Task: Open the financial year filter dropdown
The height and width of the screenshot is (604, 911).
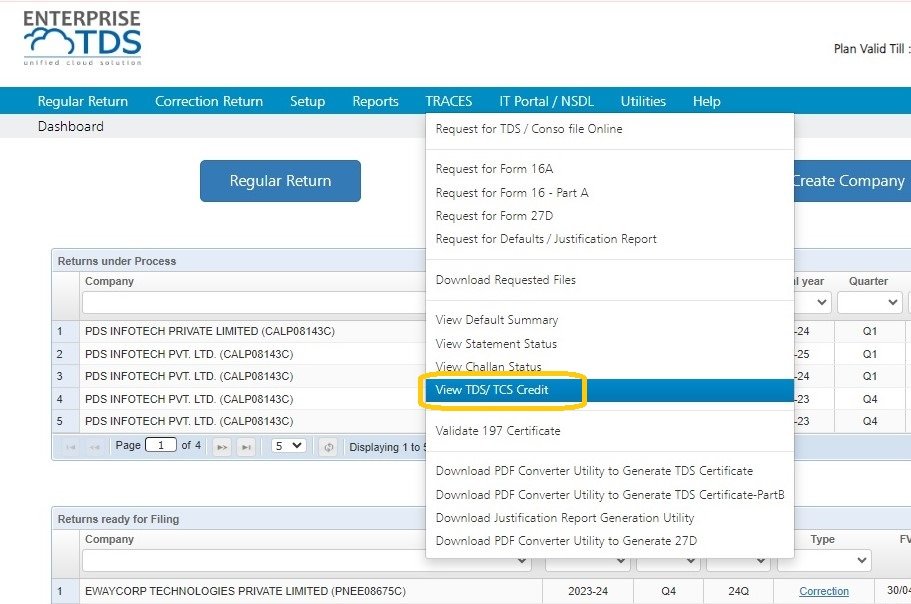Action: pos(812,302)
